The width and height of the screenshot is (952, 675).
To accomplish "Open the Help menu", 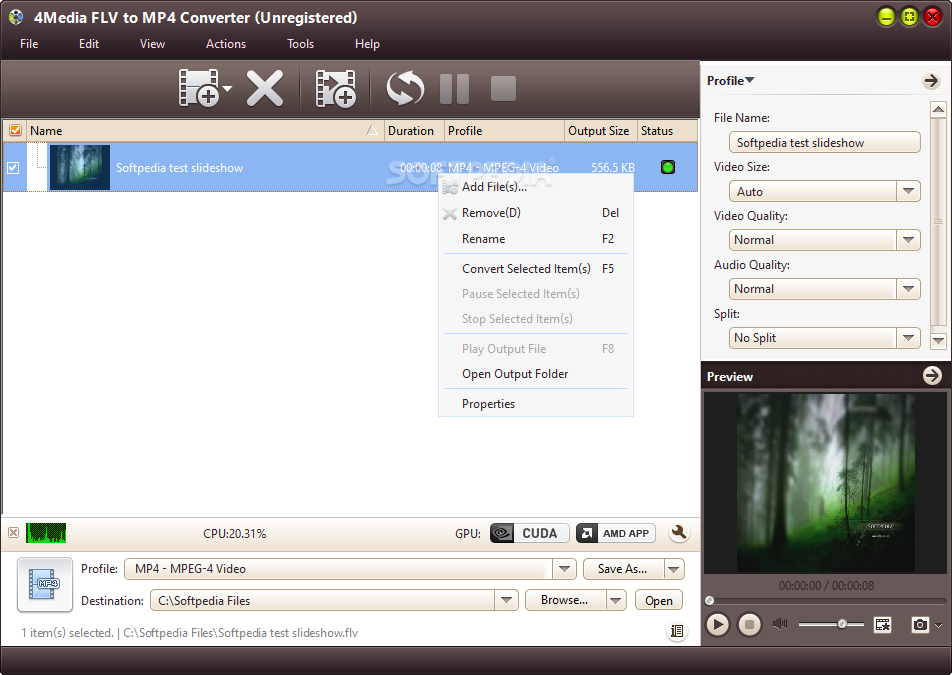I will [x=367, y=44].
